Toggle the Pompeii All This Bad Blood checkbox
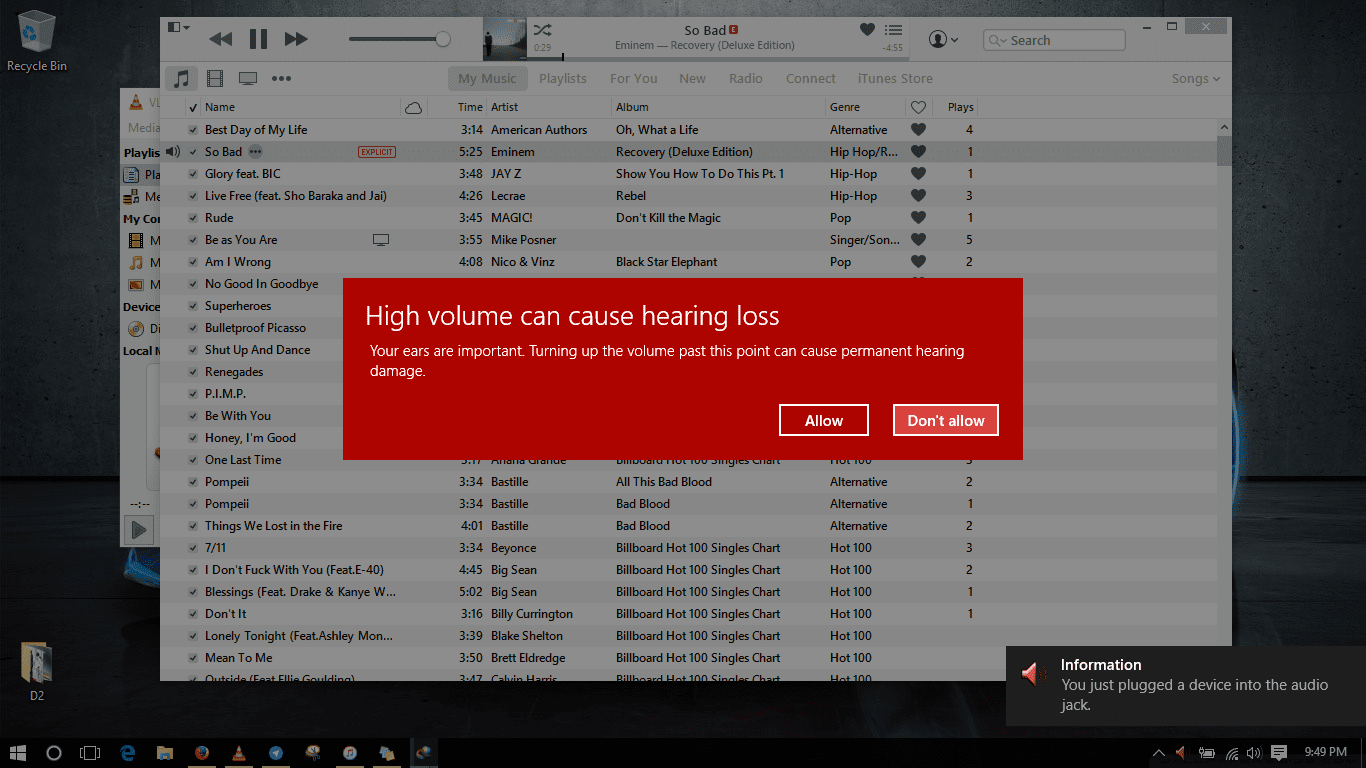Viewport: 1366px width, 768px height. 193,482
